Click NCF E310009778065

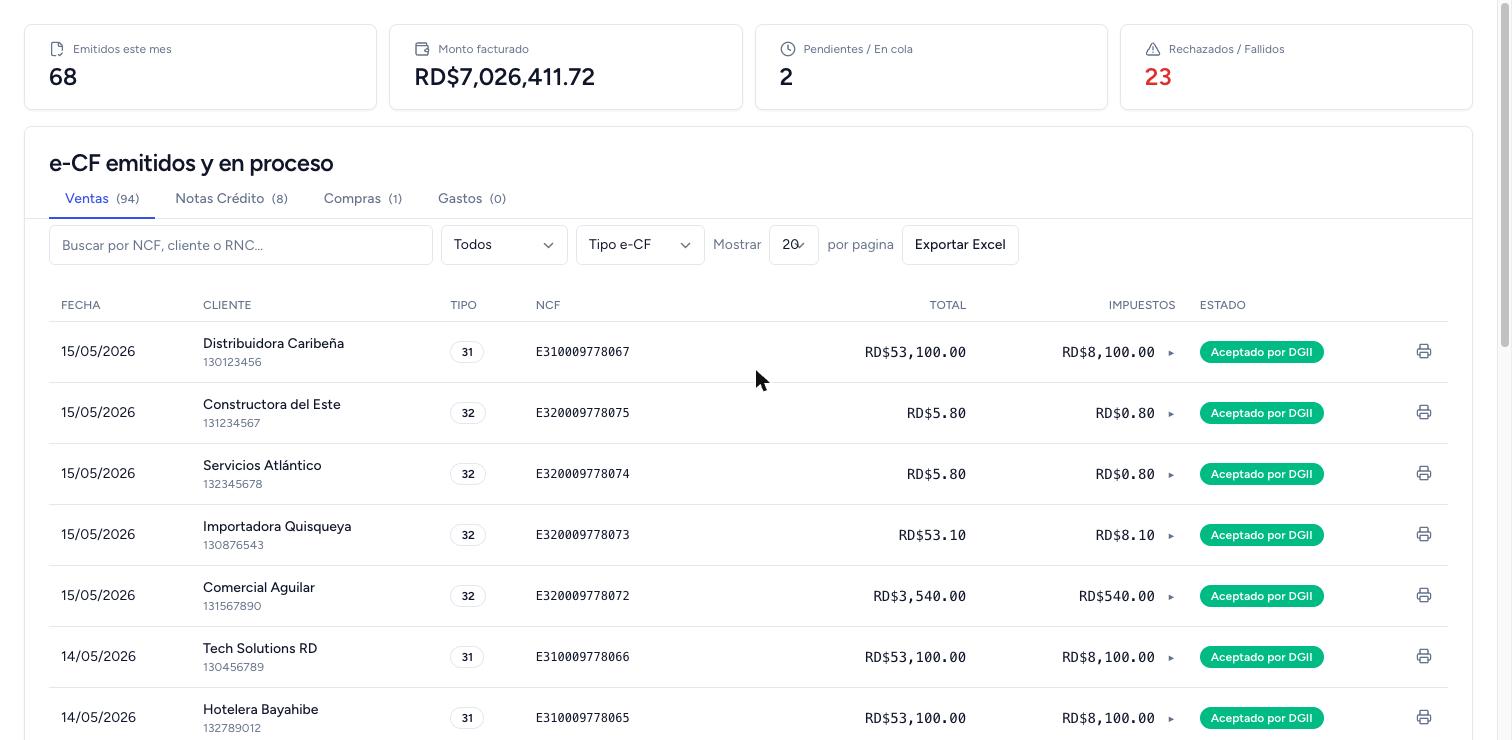click(x=583, y=718)
